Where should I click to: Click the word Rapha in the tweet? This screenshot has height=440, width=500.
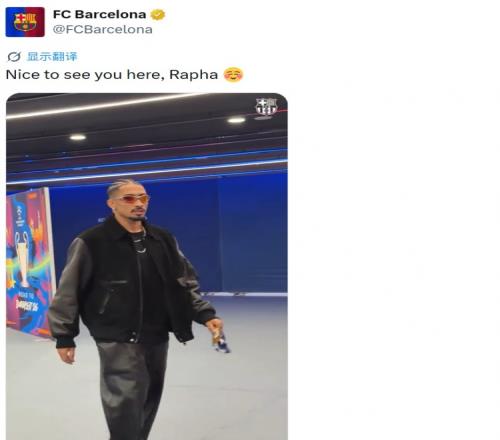click(x=193, y=74)
